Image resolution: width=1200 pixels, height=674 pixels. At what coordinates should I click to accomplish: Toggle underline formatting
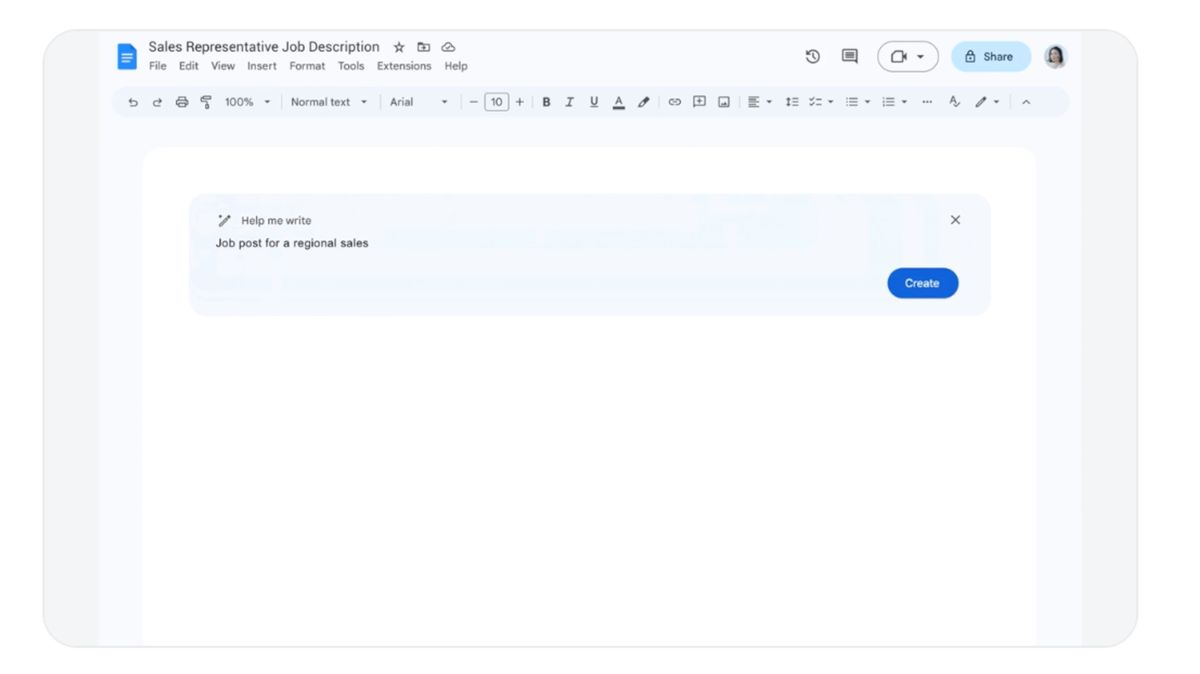(592, 101)
